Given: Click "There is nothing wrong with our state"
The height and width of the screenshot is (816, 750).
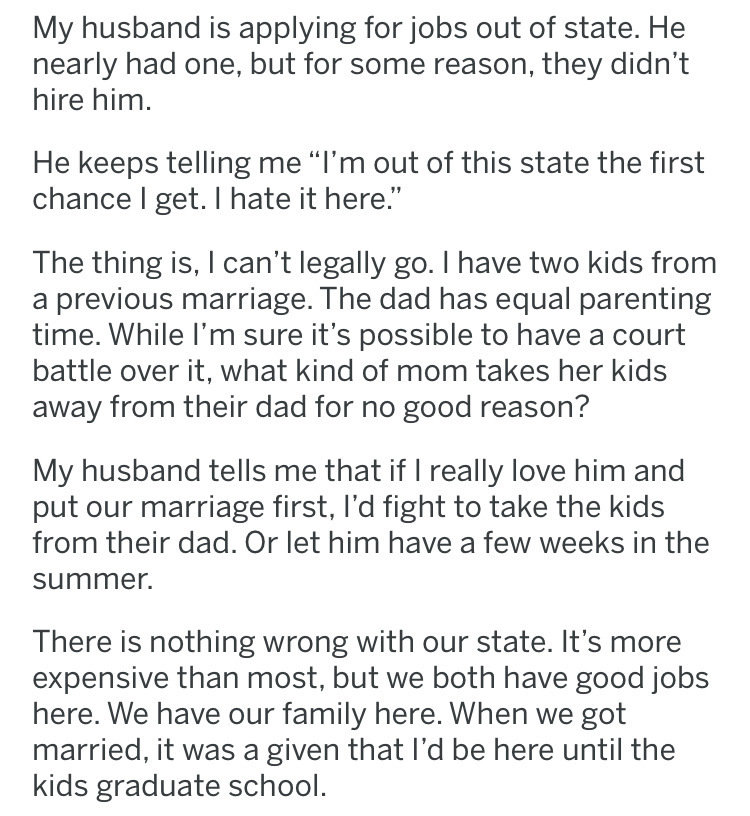Looking at the screenshot, I should (x=290, y=641).
